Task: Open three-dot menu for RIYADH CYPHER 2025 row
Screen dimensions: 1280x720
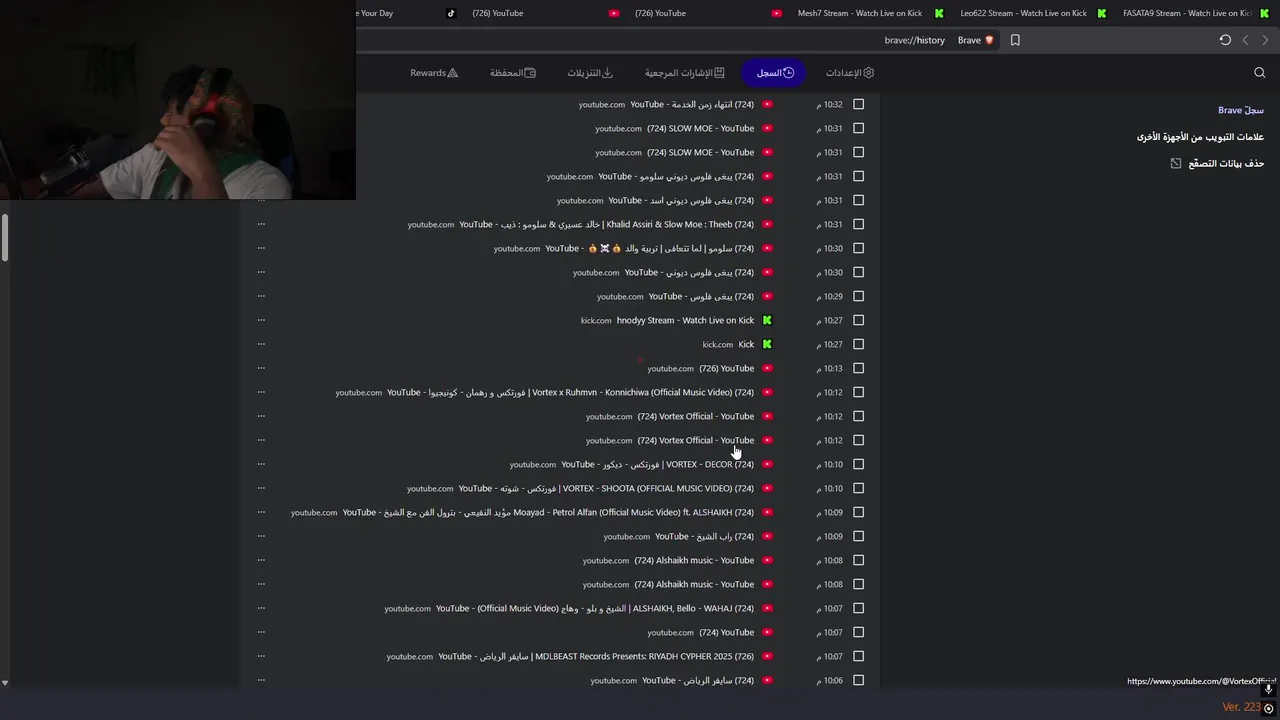Action: pyautogui.click(x=261, y=656)
